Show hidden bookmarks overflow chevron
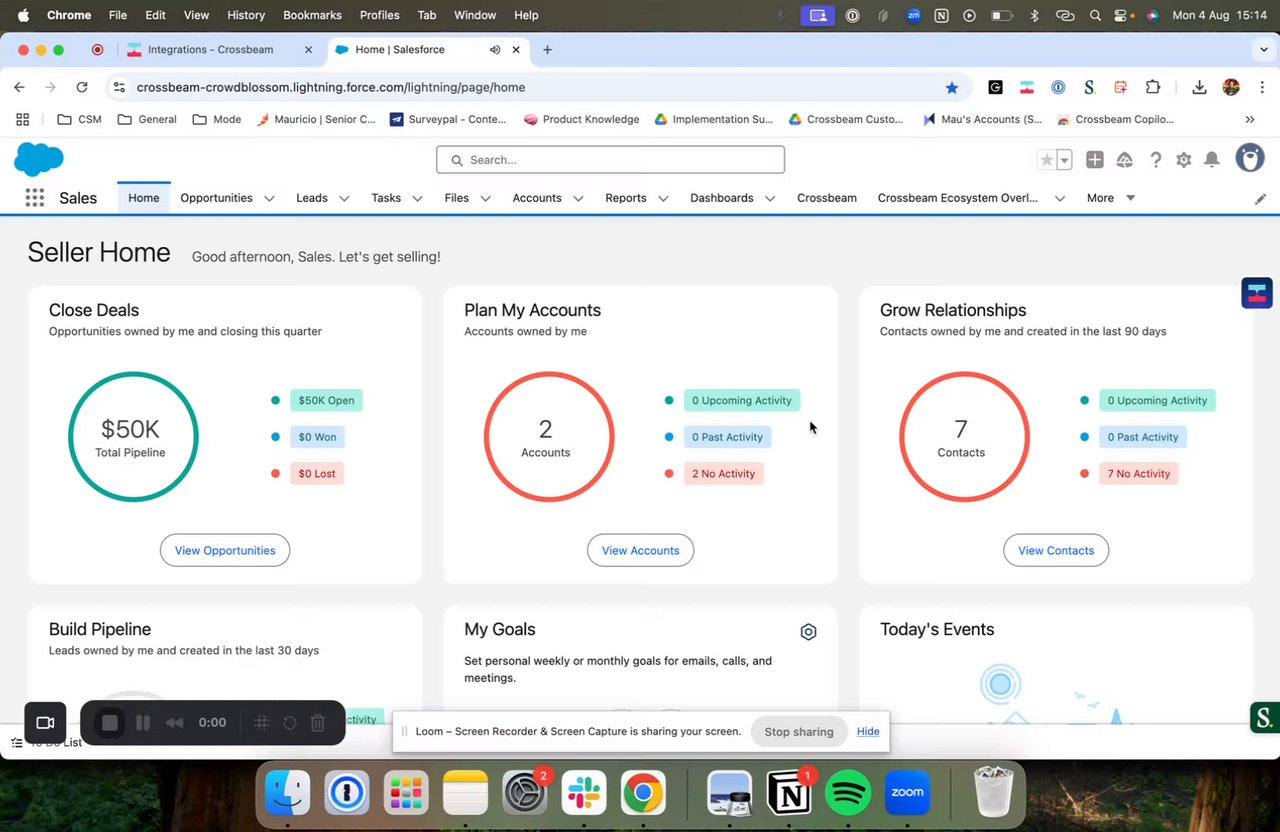Viewport: 1280px width, 832px height. click(x=1250, y=119)
